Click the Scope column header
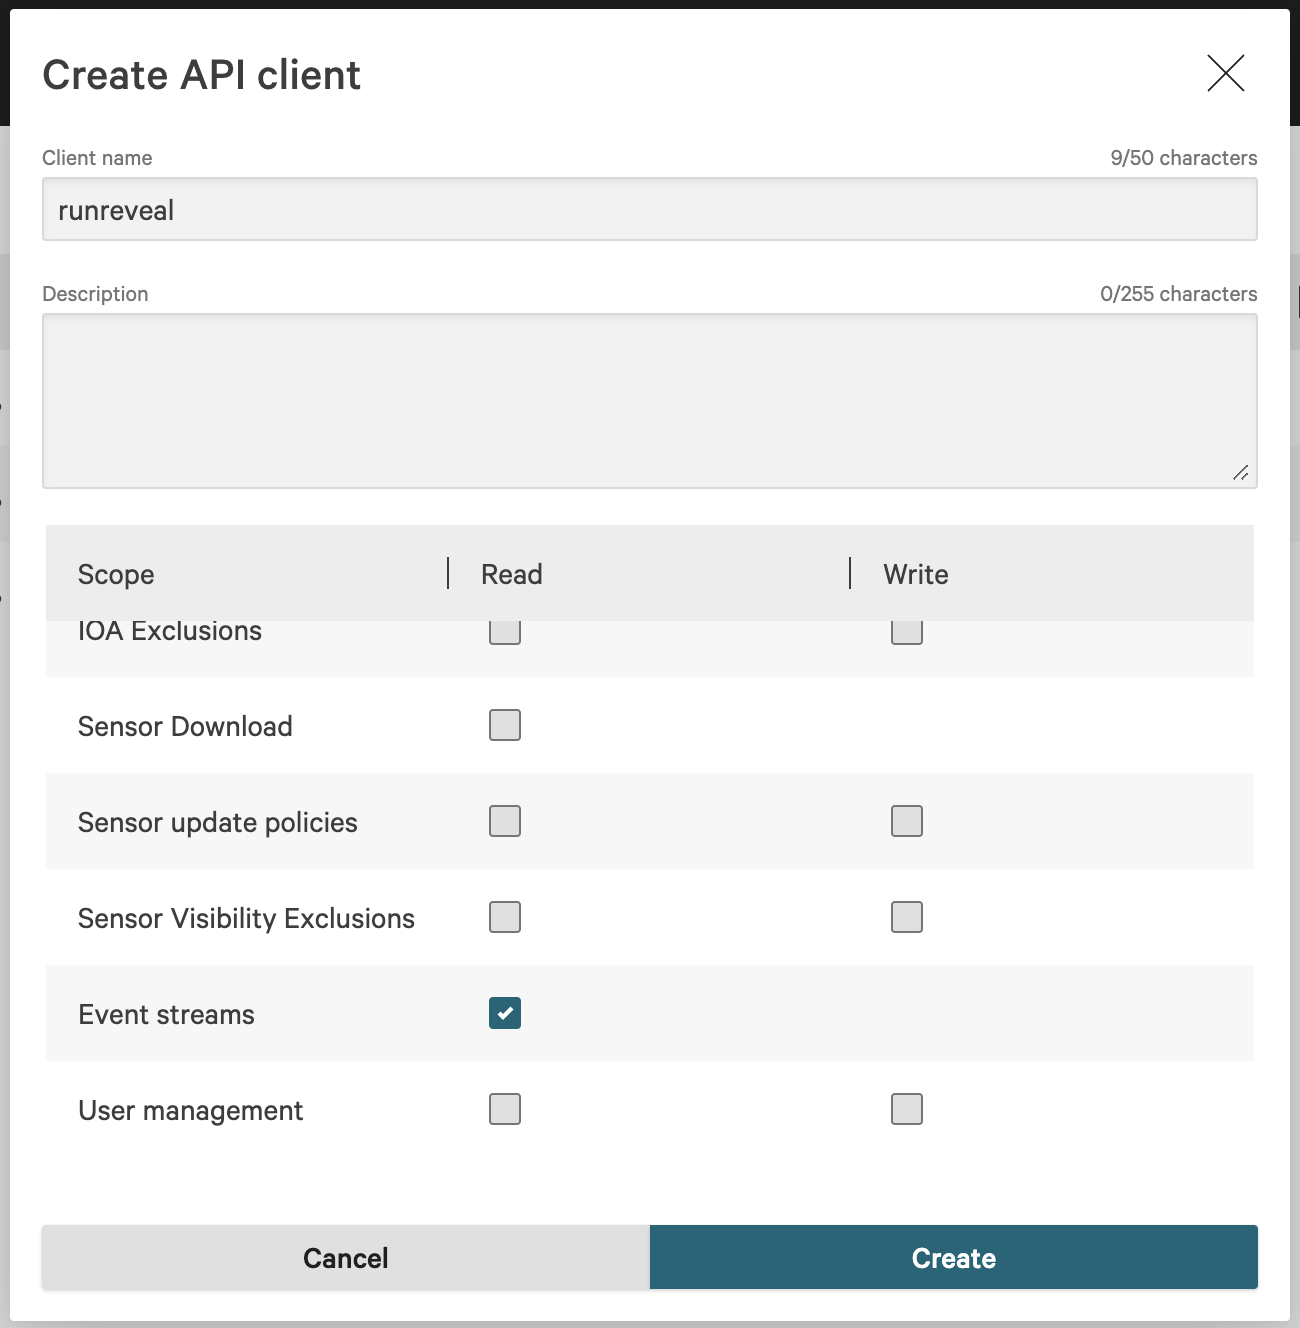Image resolution: width=1300 pixels, height=1328 pixels. click(116, 574)
